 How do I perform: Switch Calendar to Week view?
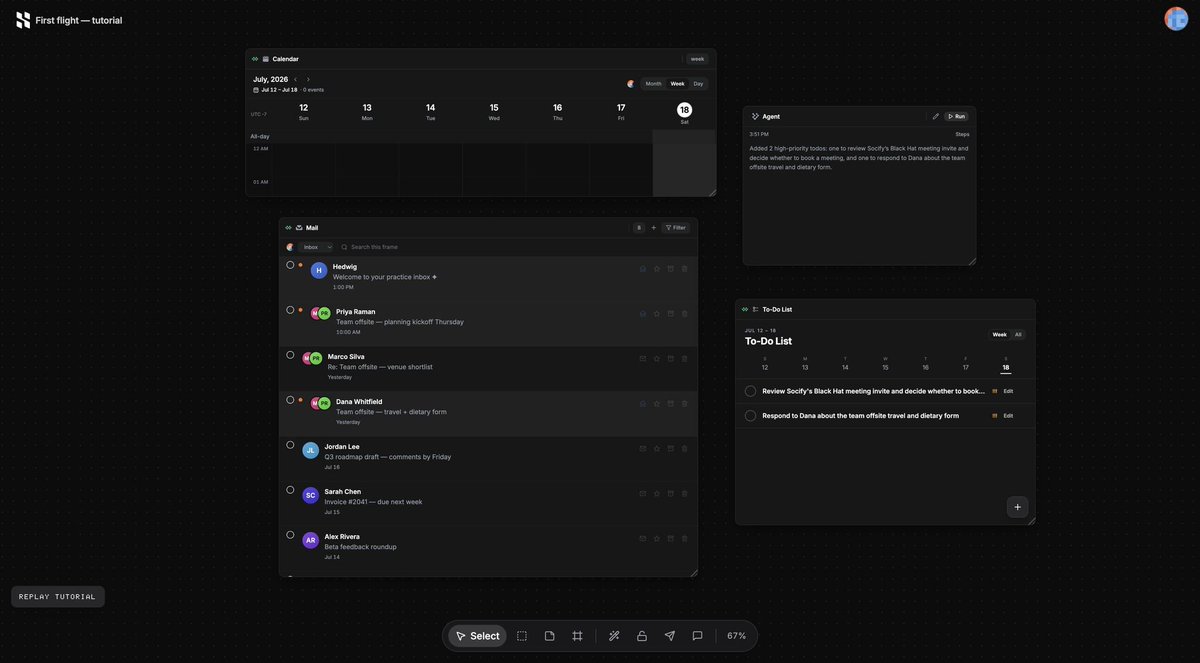click(x=678, y=84)
